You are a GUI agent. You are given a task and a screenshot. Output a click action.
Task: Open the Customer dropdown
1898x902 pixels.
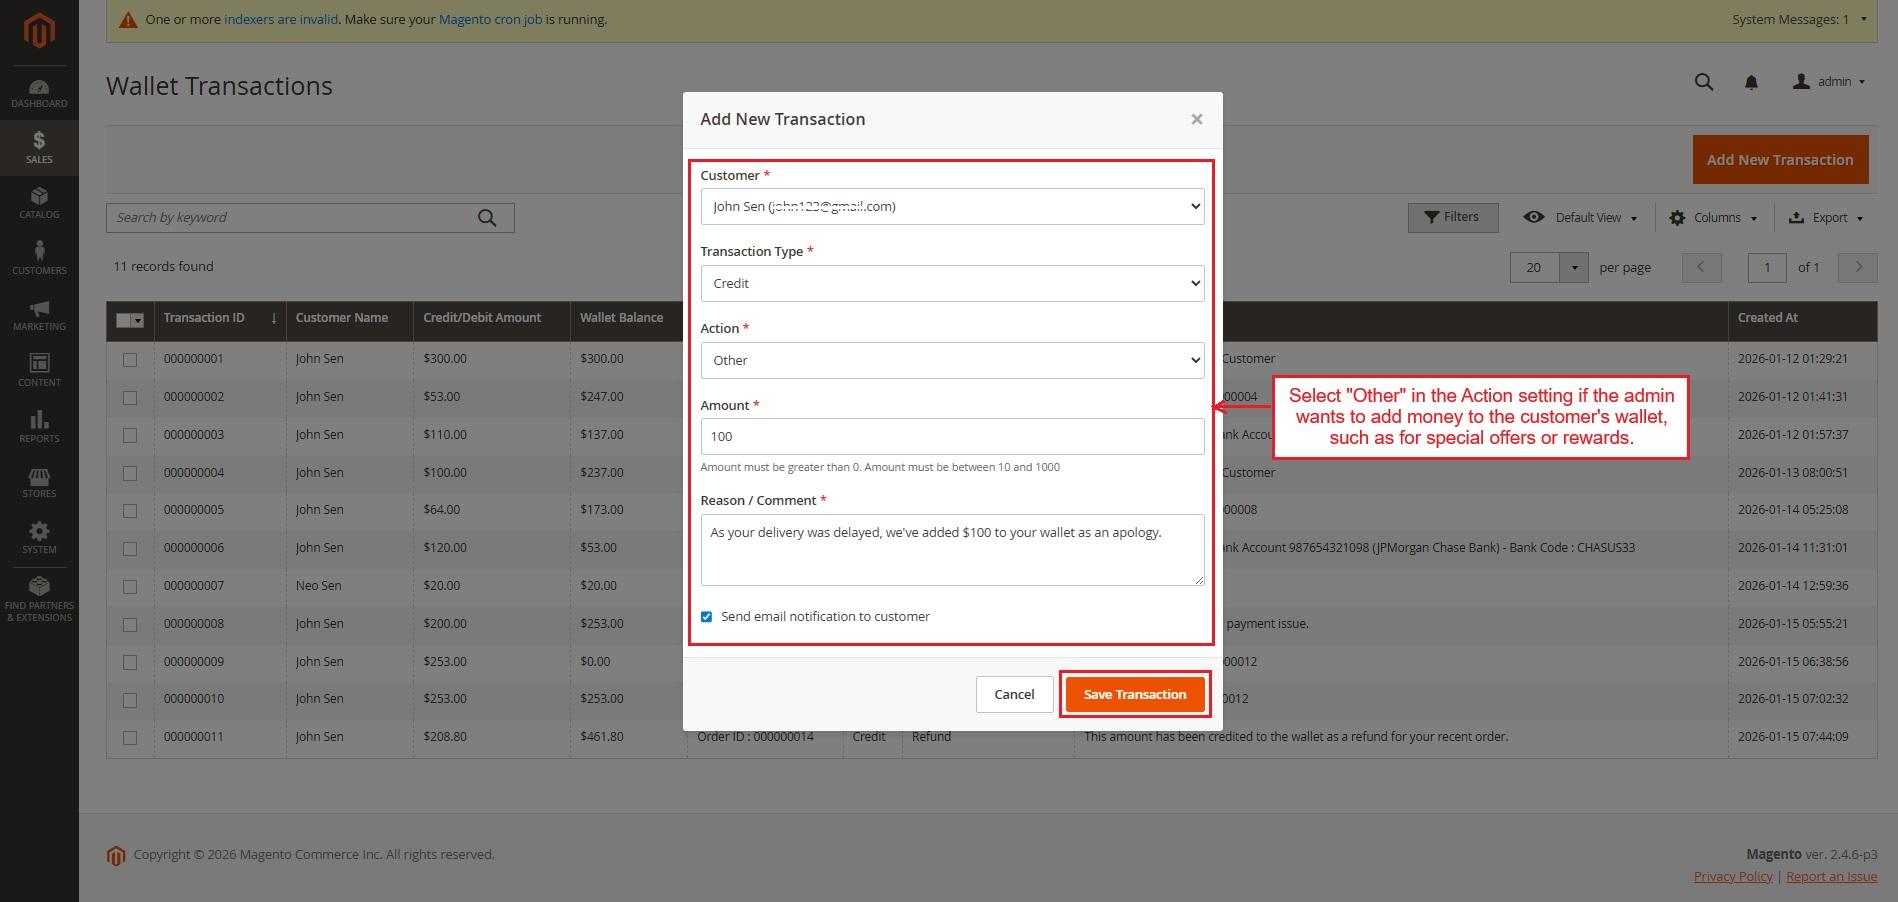(x=952, y=207)
